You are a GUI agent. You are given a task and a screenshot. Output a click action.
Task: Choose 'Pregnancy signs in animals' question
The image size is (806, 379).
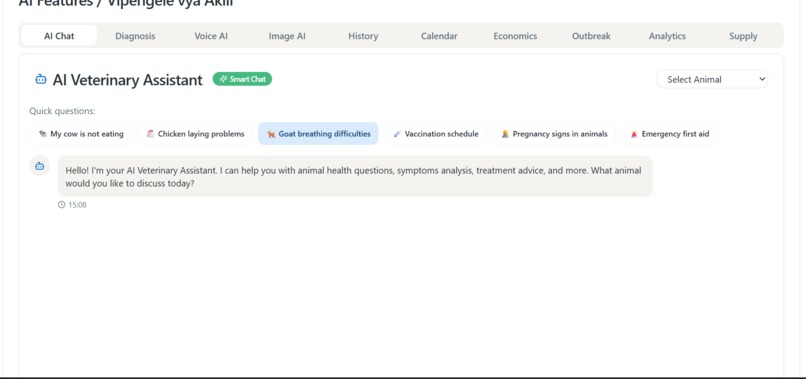(554, 134)
